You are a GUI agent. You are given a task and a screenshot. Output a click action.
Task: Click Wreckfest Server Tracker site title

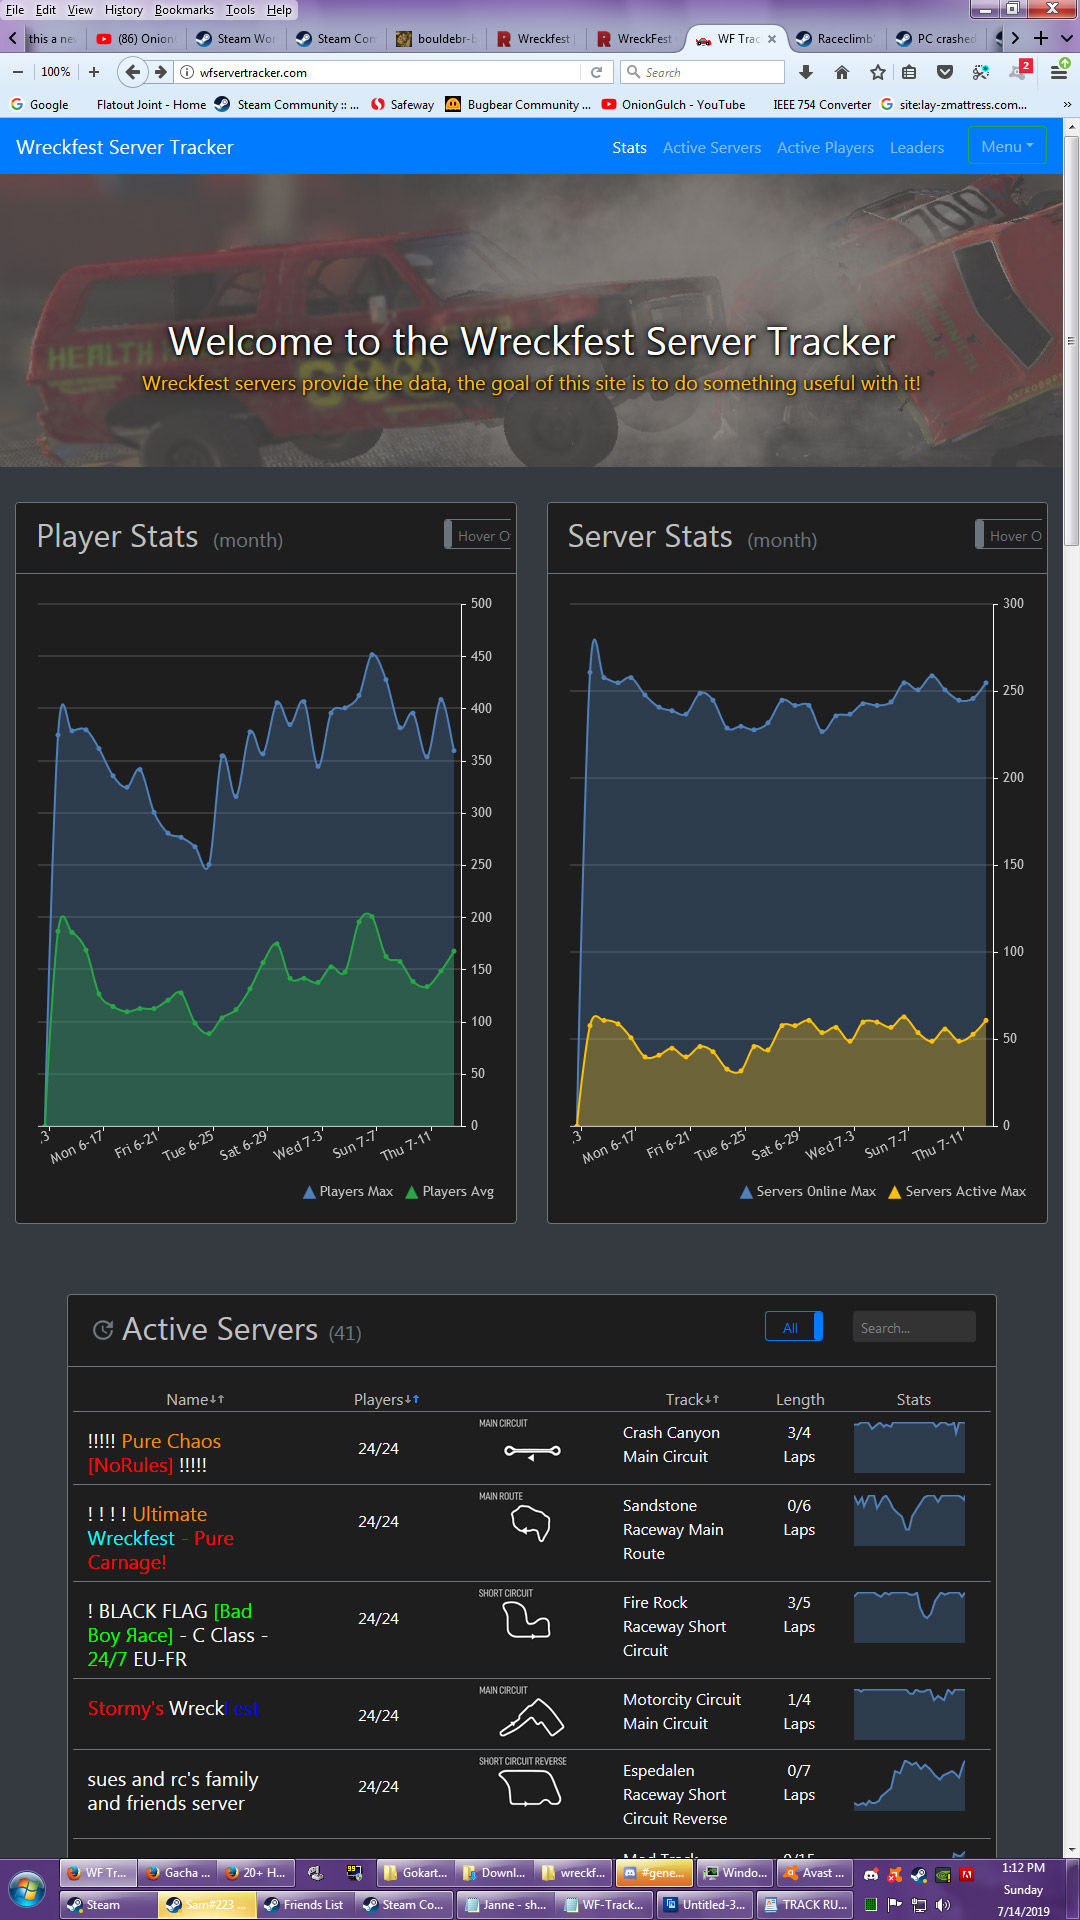[x=125, y=147]
